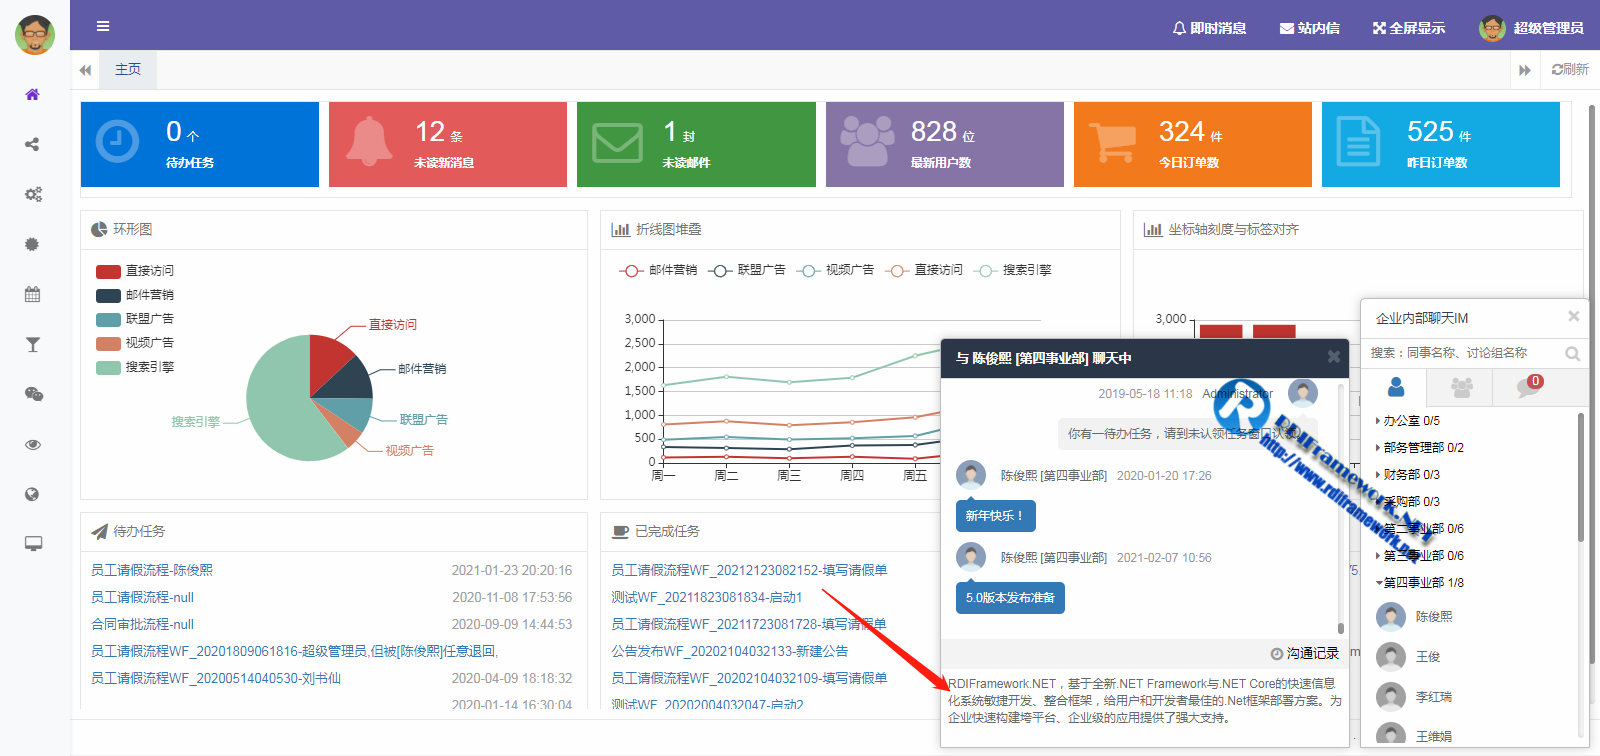Open 站内信 mailbox
This screenshot has height=756, width=1600.
(x=1309, y=28)
